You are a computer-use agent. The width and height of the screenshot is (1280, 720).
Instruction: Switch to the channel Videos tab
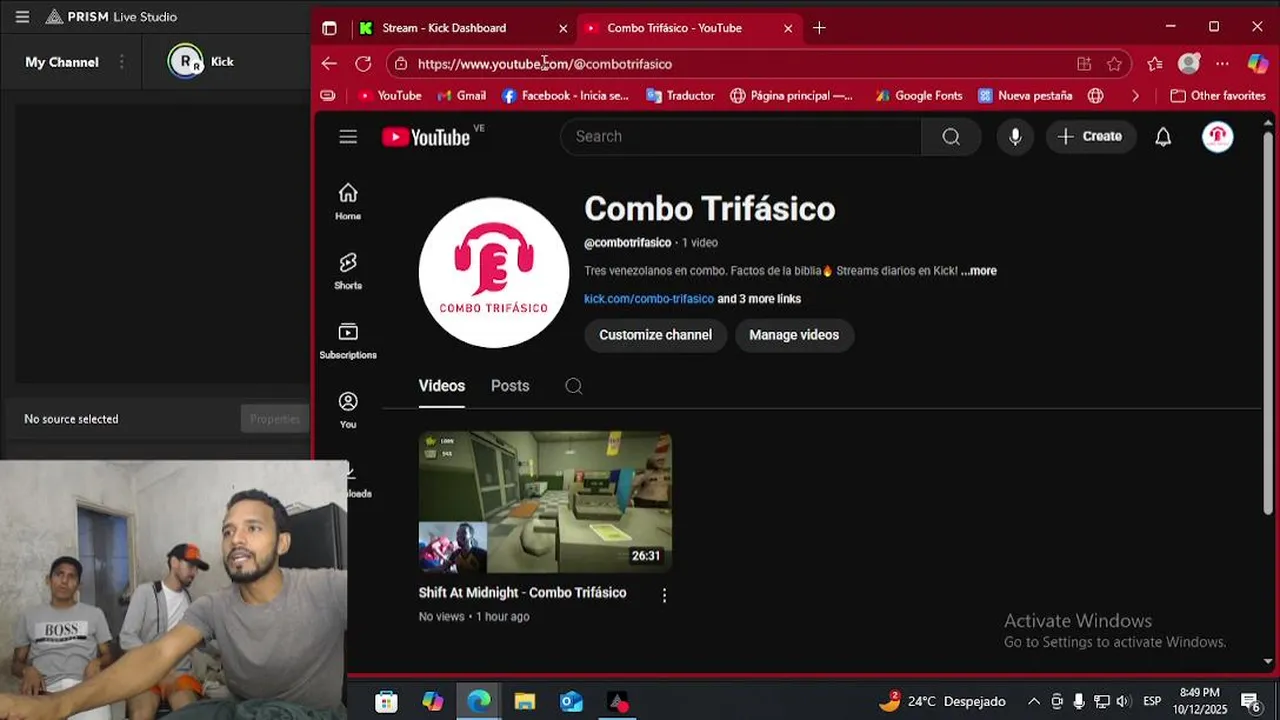pyautogui.click(x=442, y=386)
